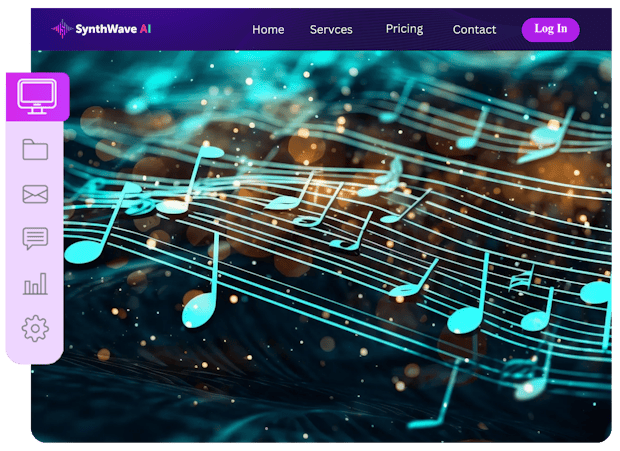The image size is (620, 451).
Task: Click the pink 'AI' text in the logo
Action: click(x=145, y=29)
